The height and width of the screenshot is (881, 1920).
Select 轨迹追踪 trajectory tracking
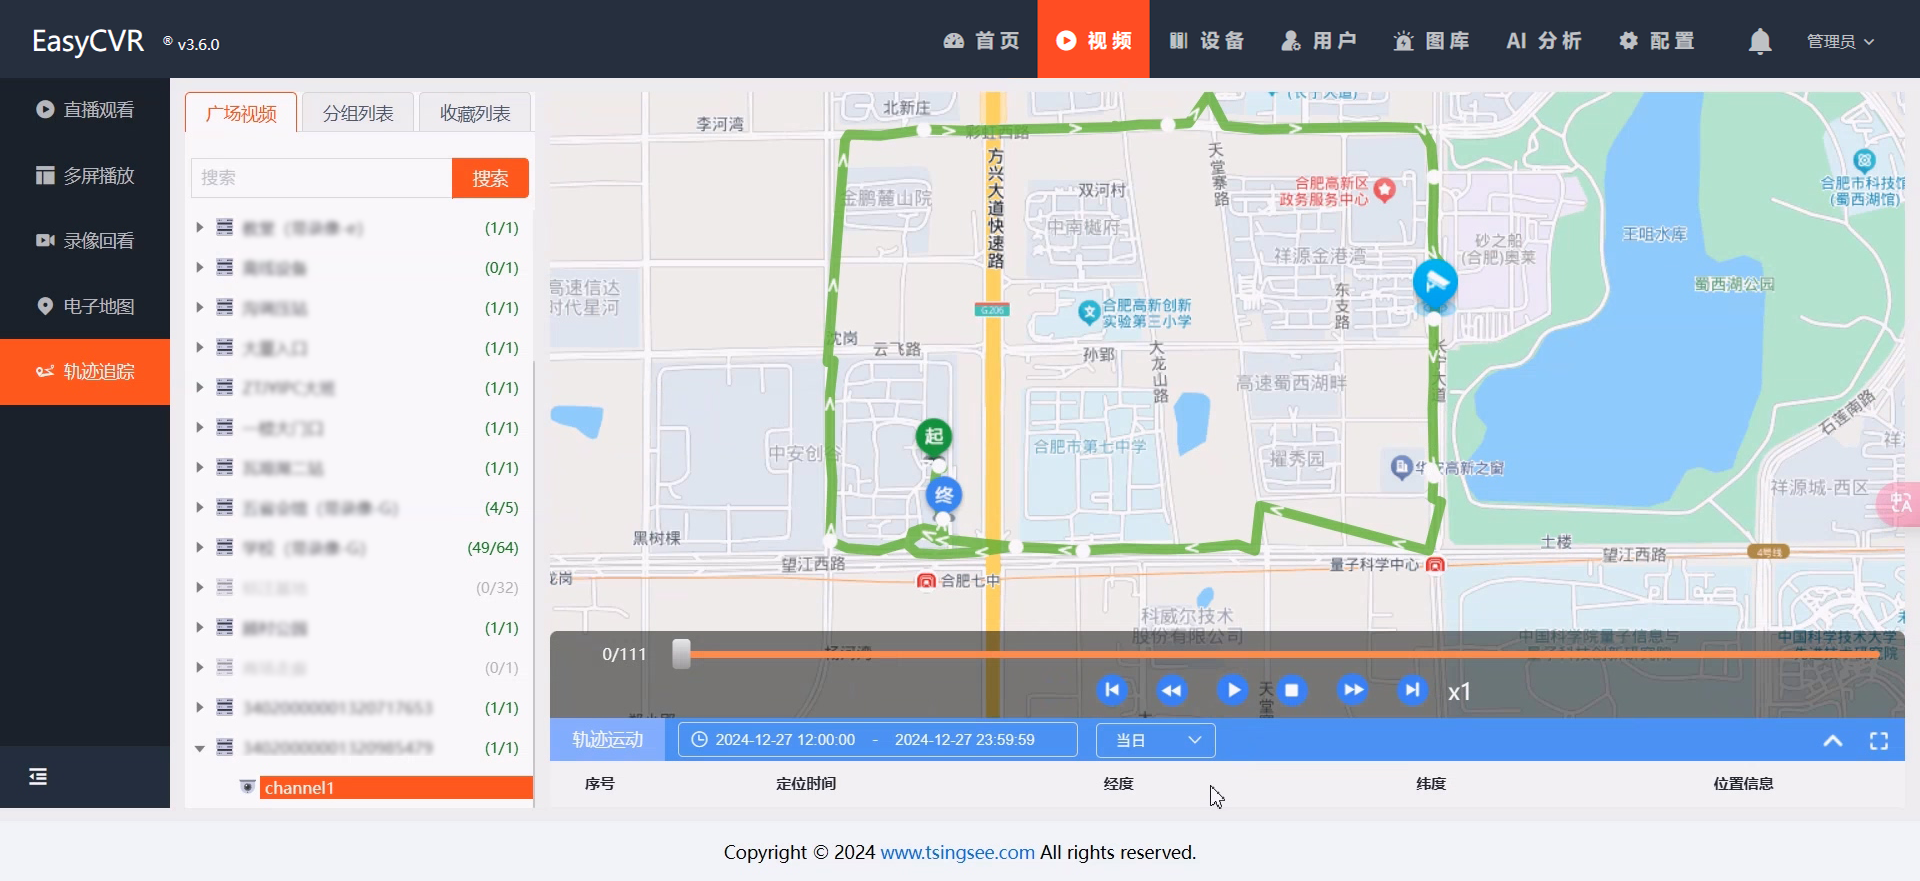(85, 372)
